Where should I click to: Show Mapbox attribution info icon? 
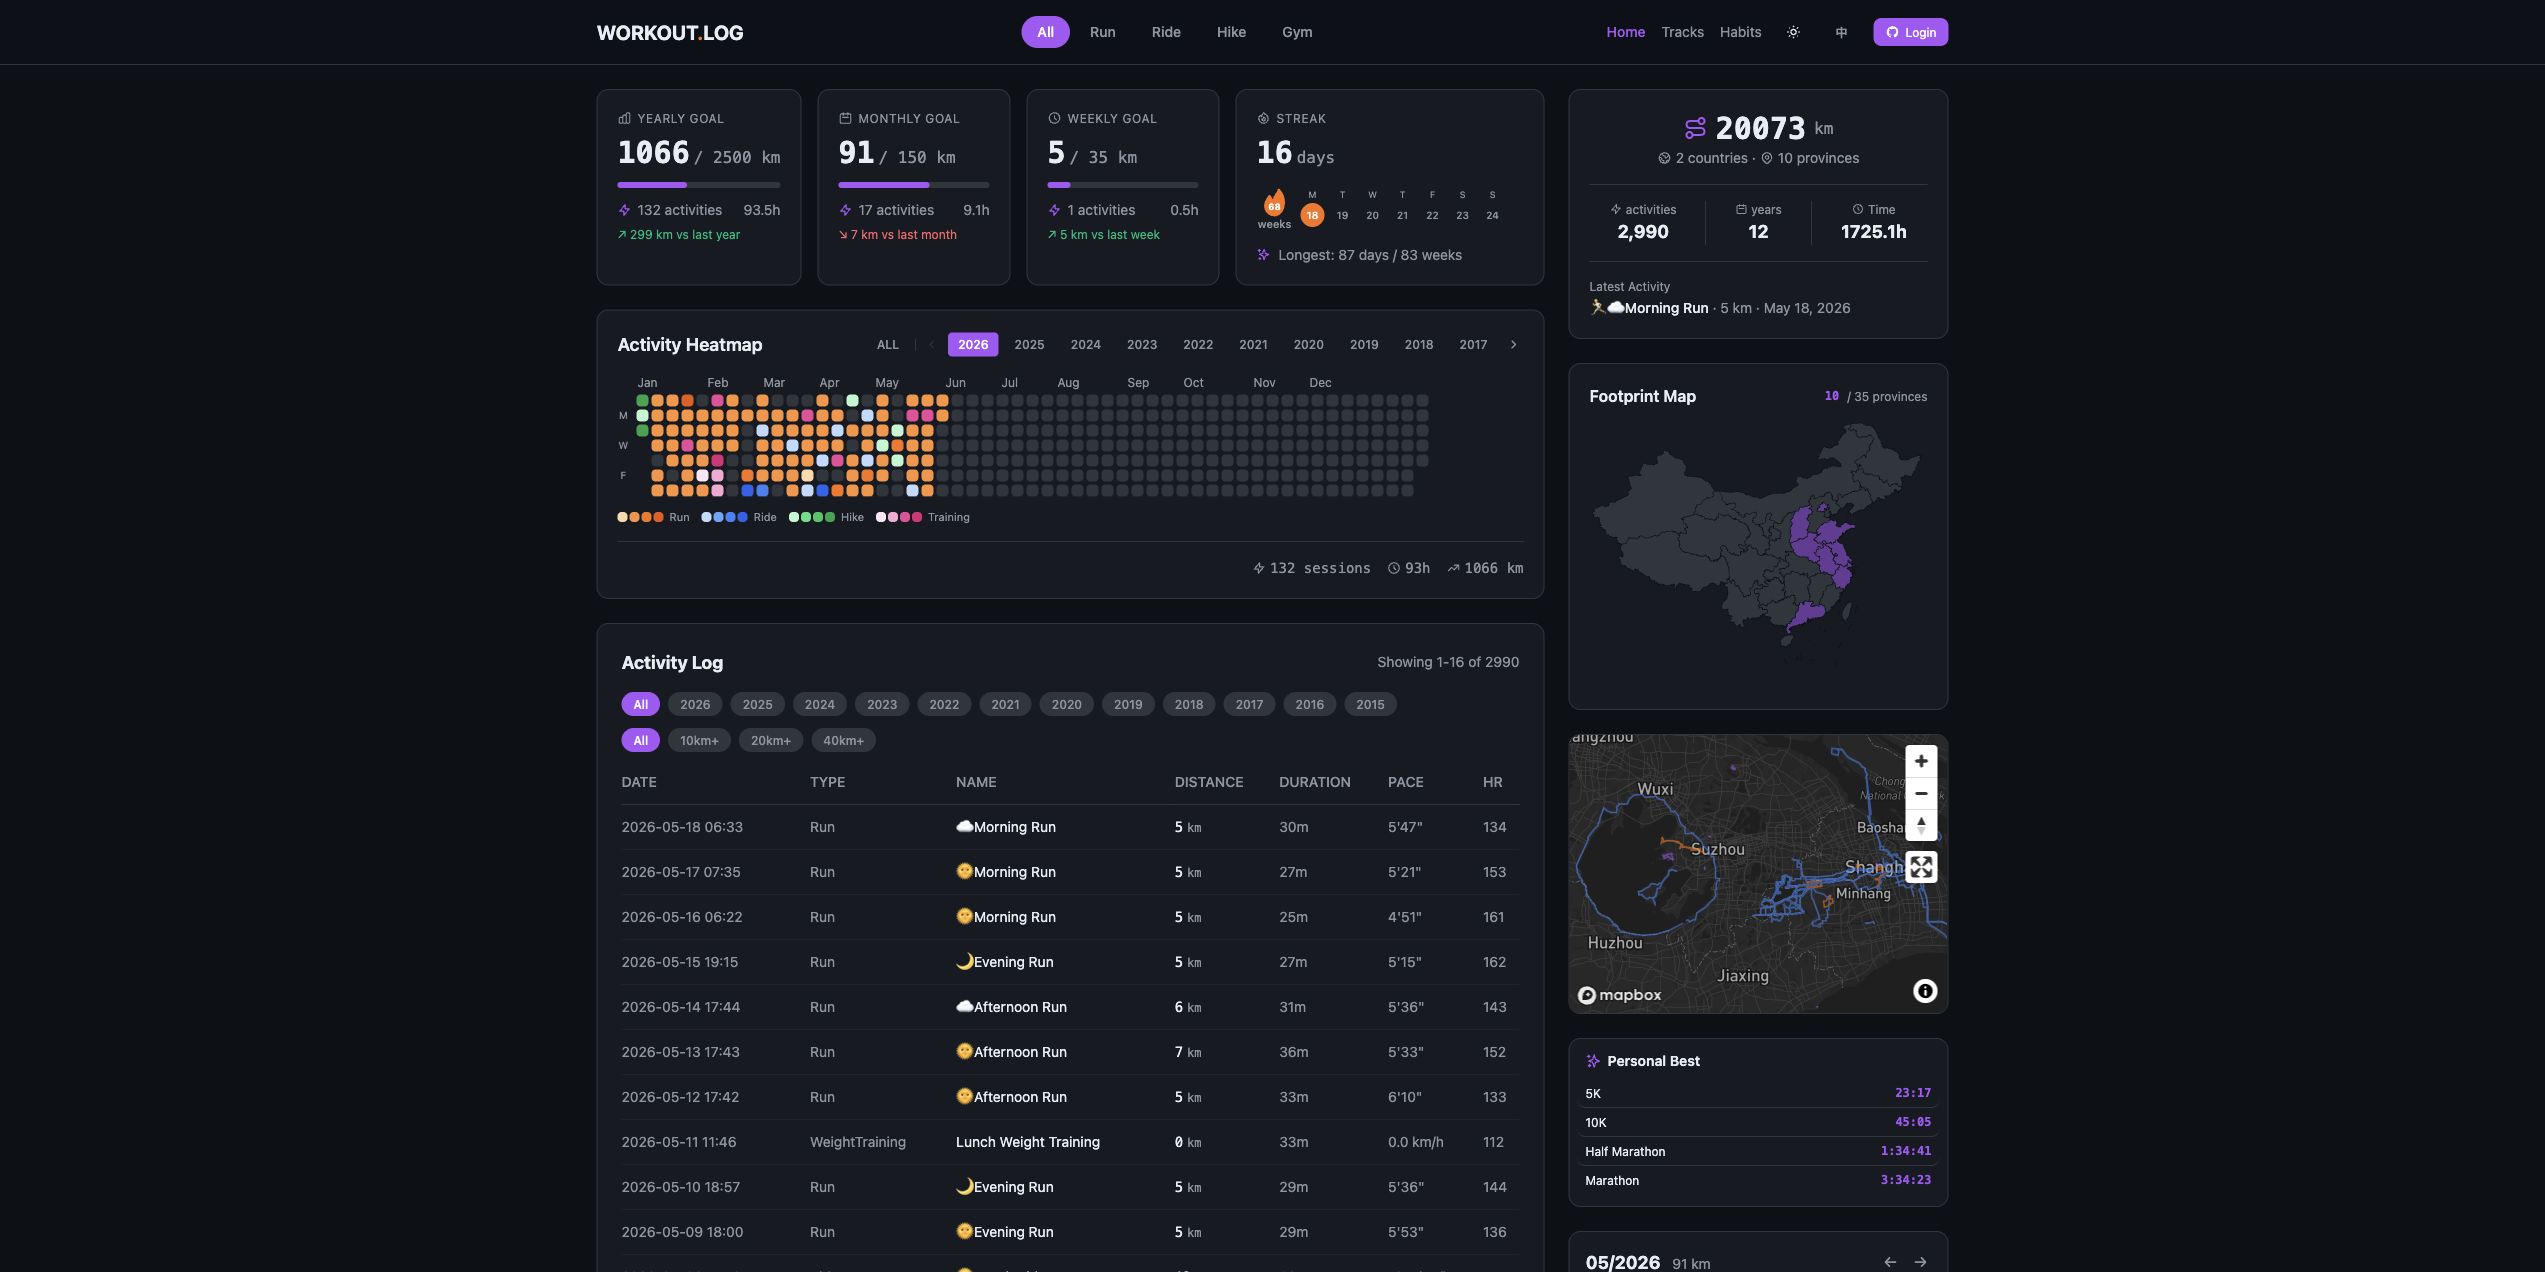[1925, 991]
